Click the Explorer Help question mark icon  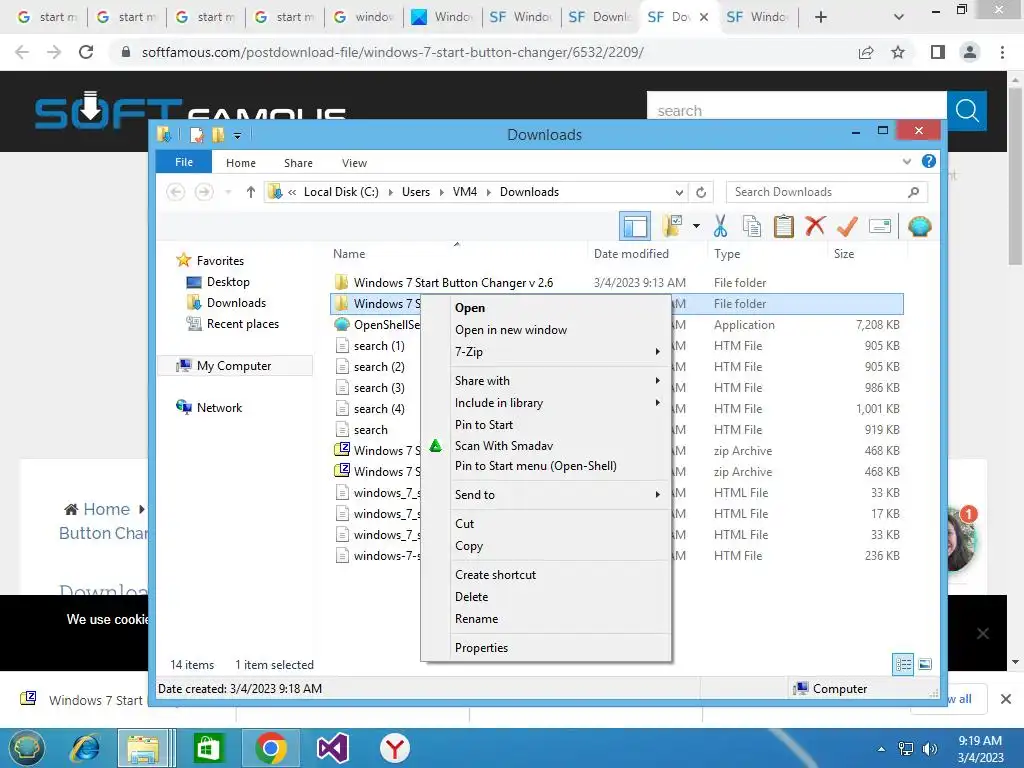[928, 161]
